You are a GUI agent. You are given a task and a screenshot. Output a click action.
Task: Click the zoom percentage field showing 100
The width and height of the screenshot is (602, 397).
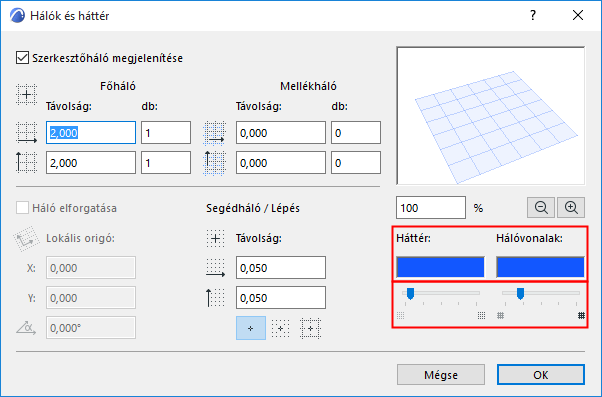(x=431, y=208)
